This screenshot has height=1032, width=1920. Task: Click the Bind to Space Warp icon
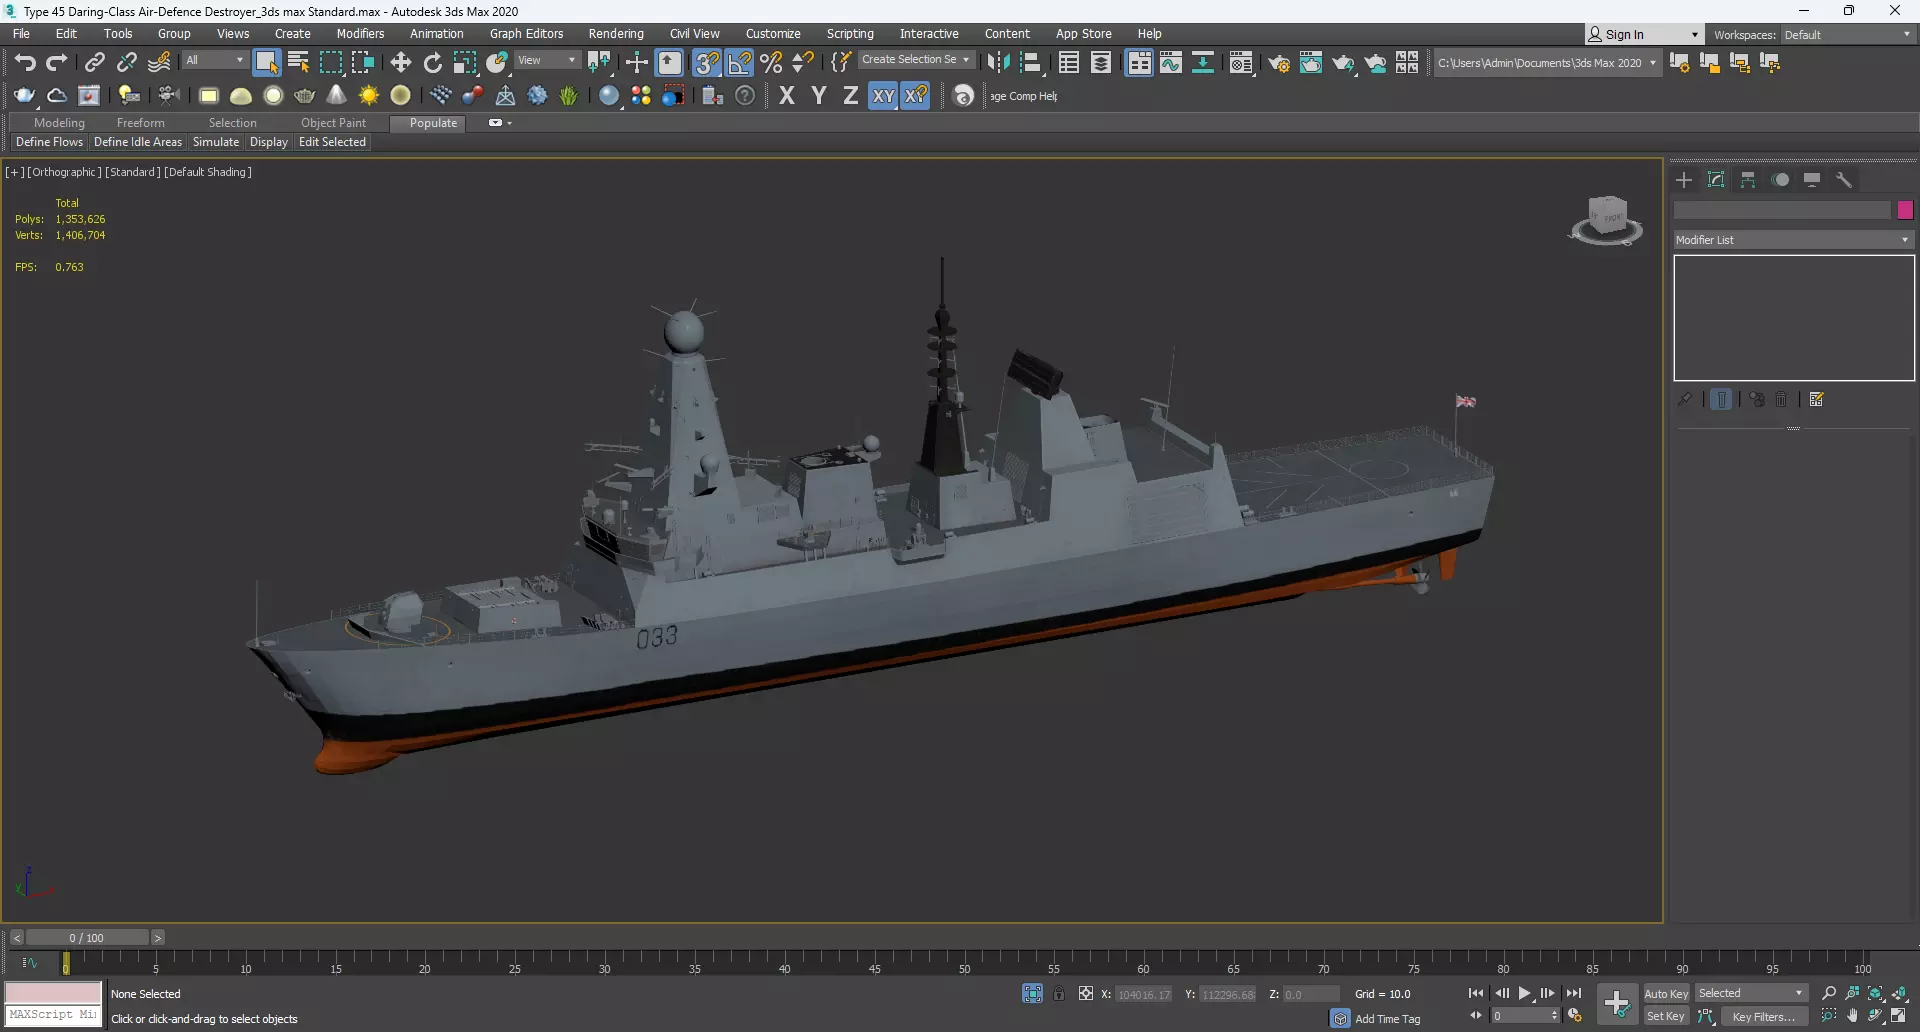tap(159, 63)
